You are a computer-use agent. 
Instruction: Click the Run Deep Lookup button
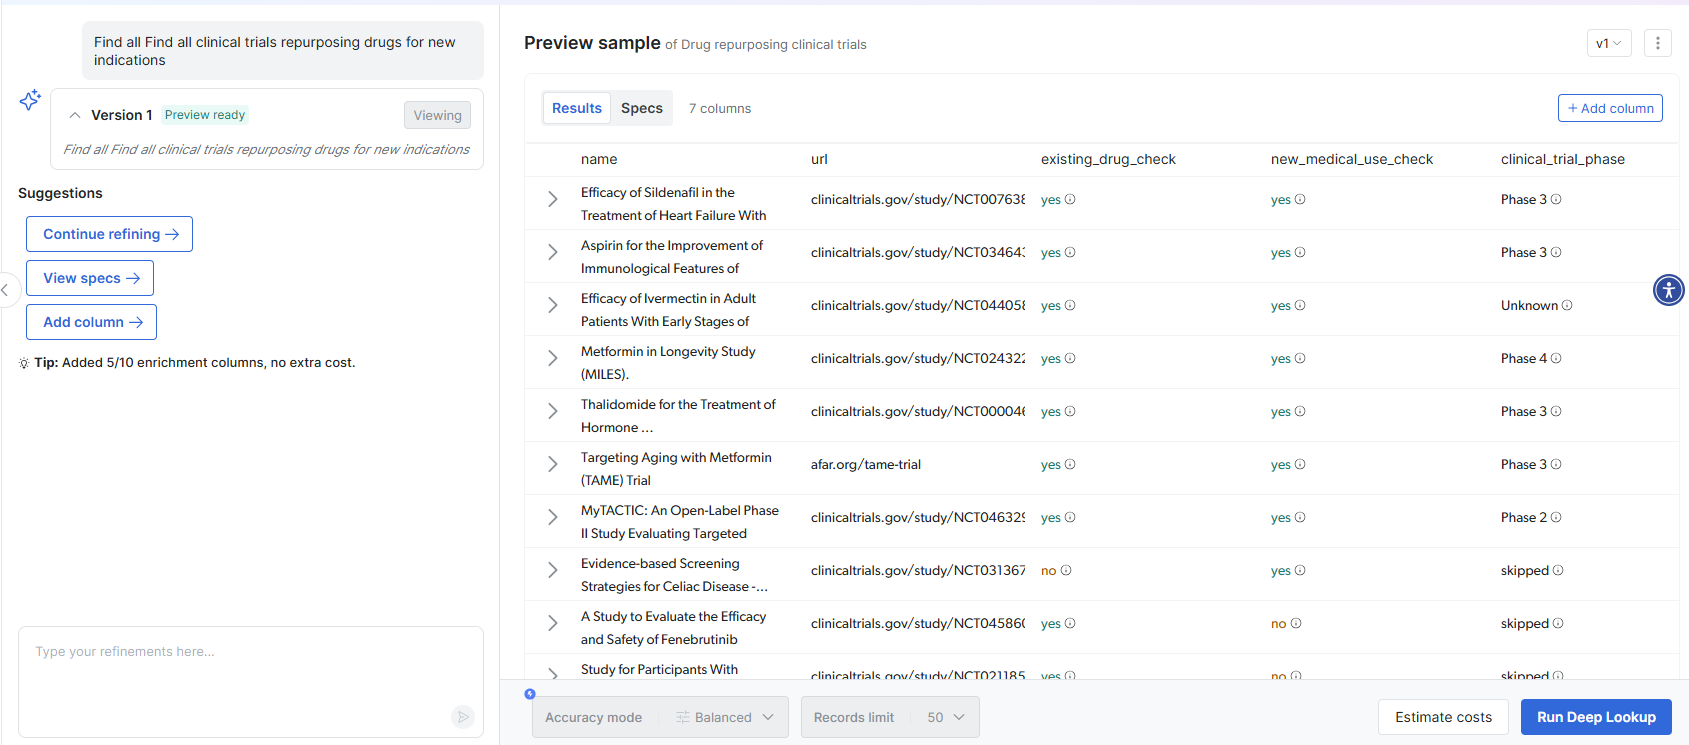pos(1595,717)
